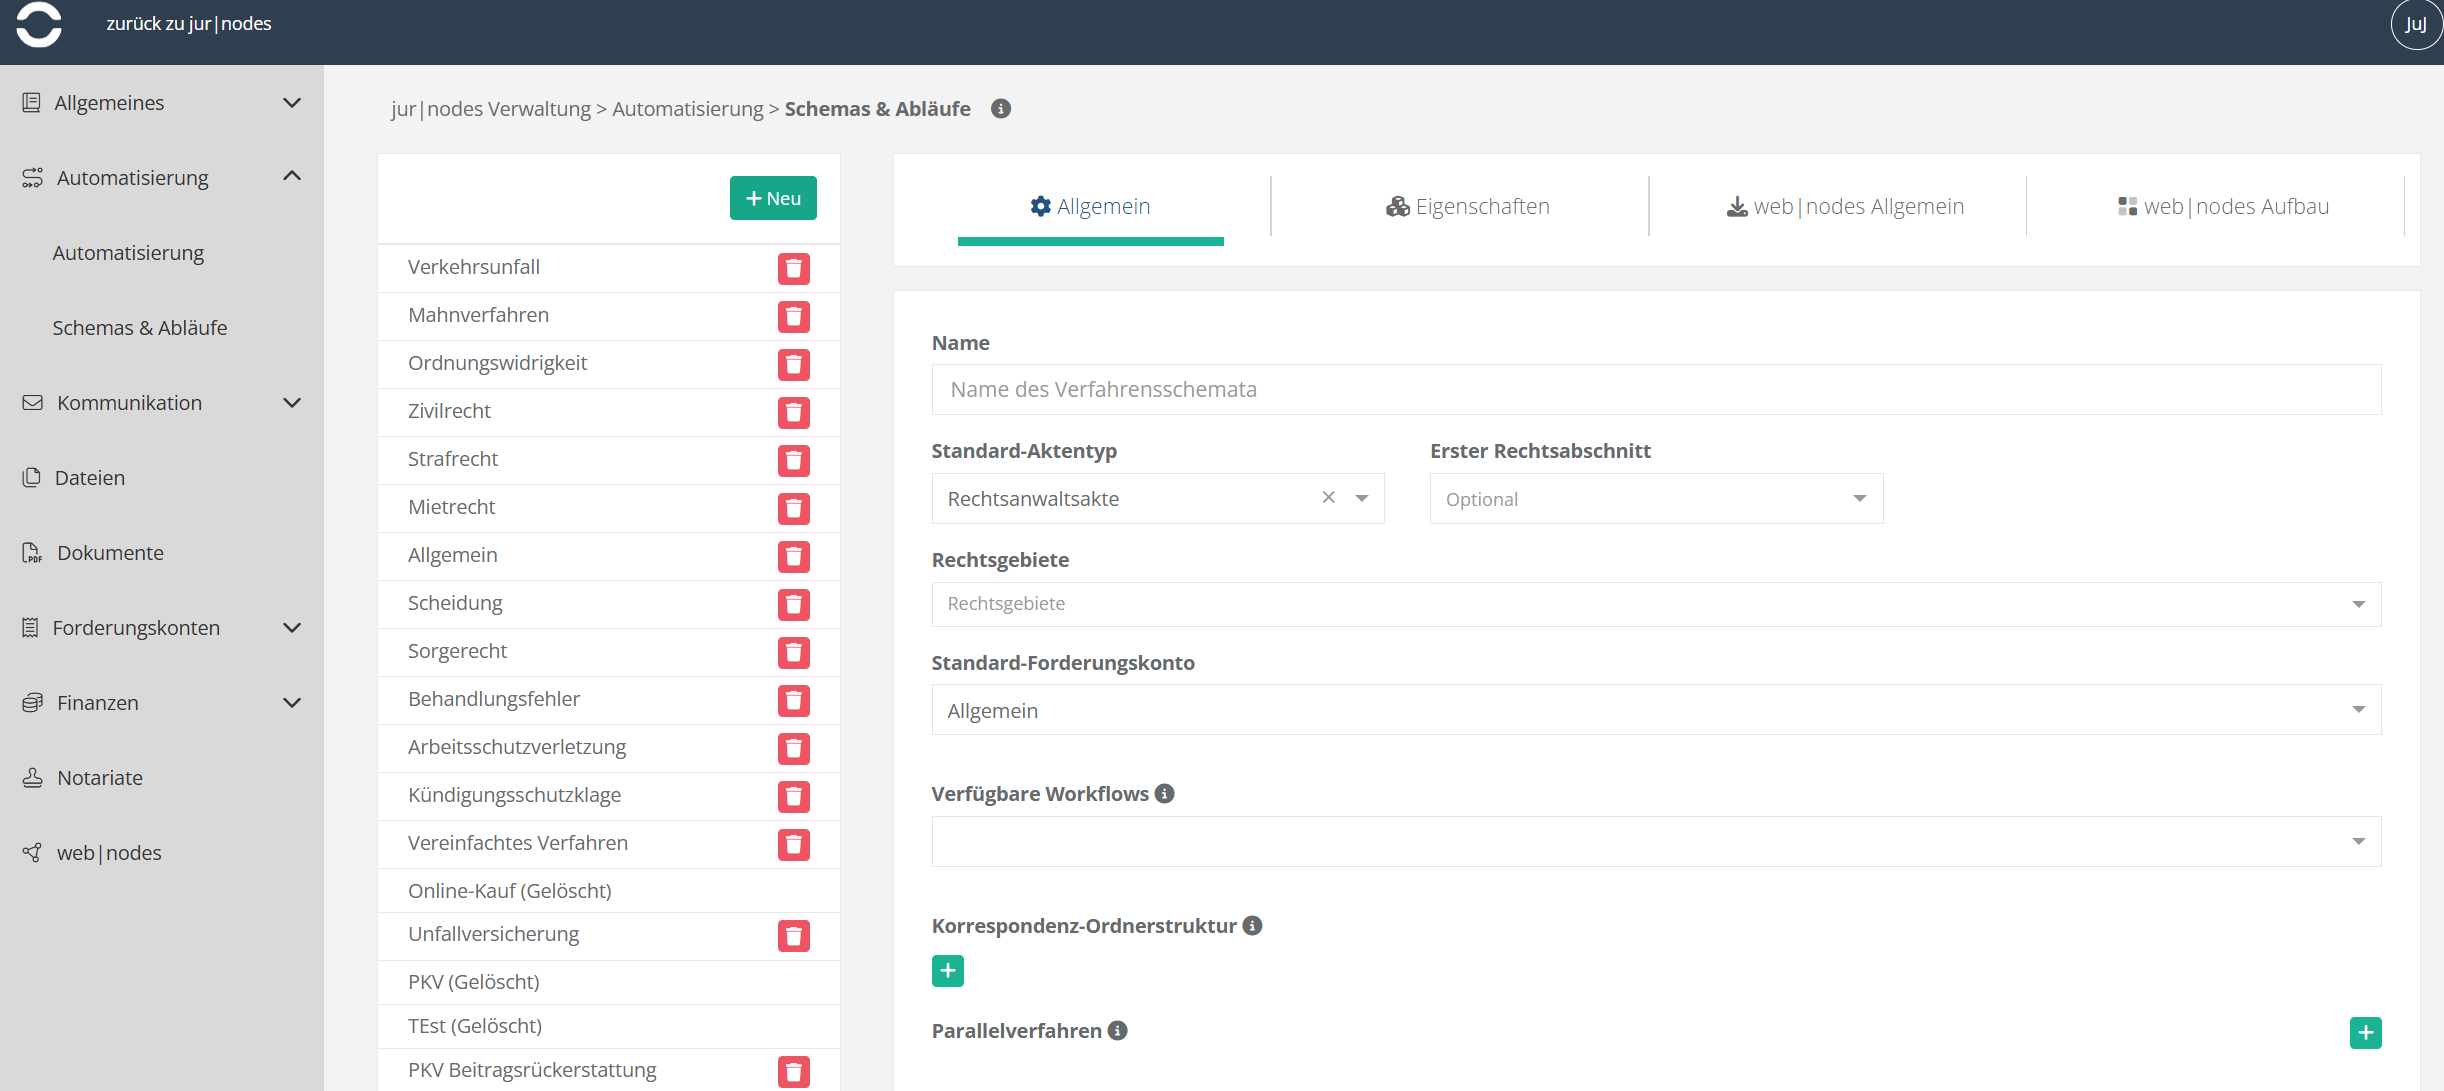Open Standard-Forderungskonto dropdown showing Allgemein
2444x1091 pixels.
pyautogui.click(x=1656, y=710)
